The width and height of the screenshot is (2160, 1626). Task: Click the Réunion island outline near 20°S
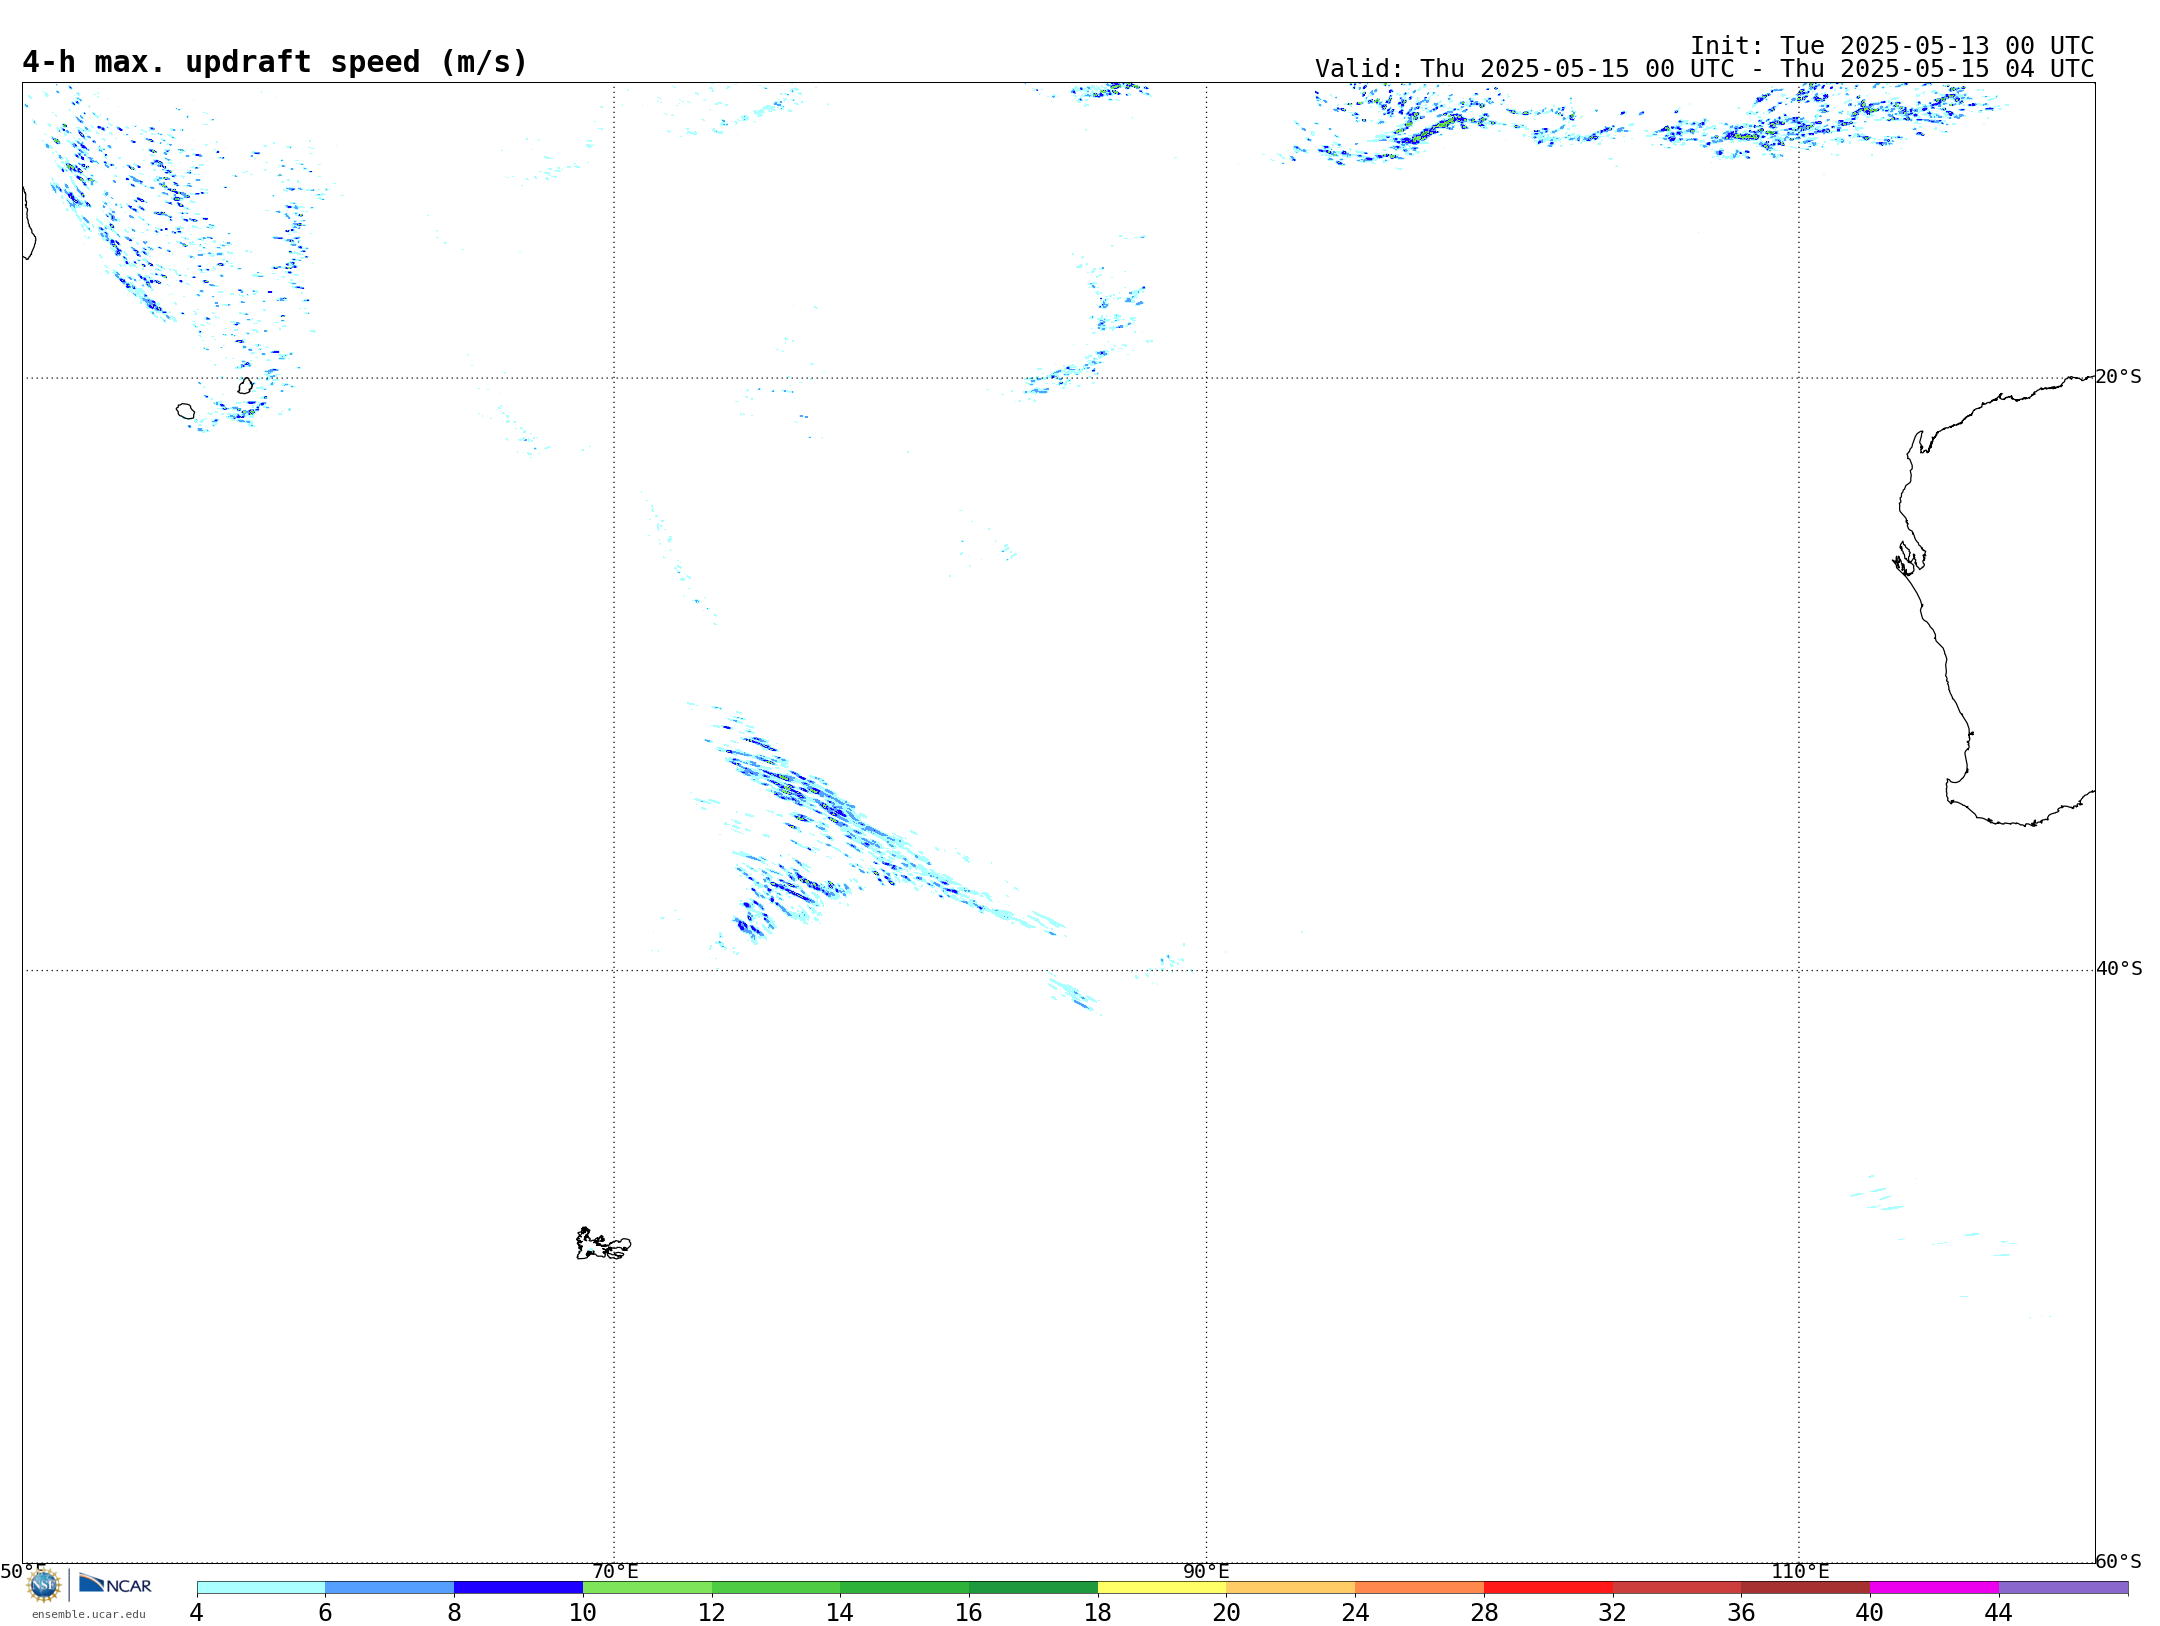(185, 411)
